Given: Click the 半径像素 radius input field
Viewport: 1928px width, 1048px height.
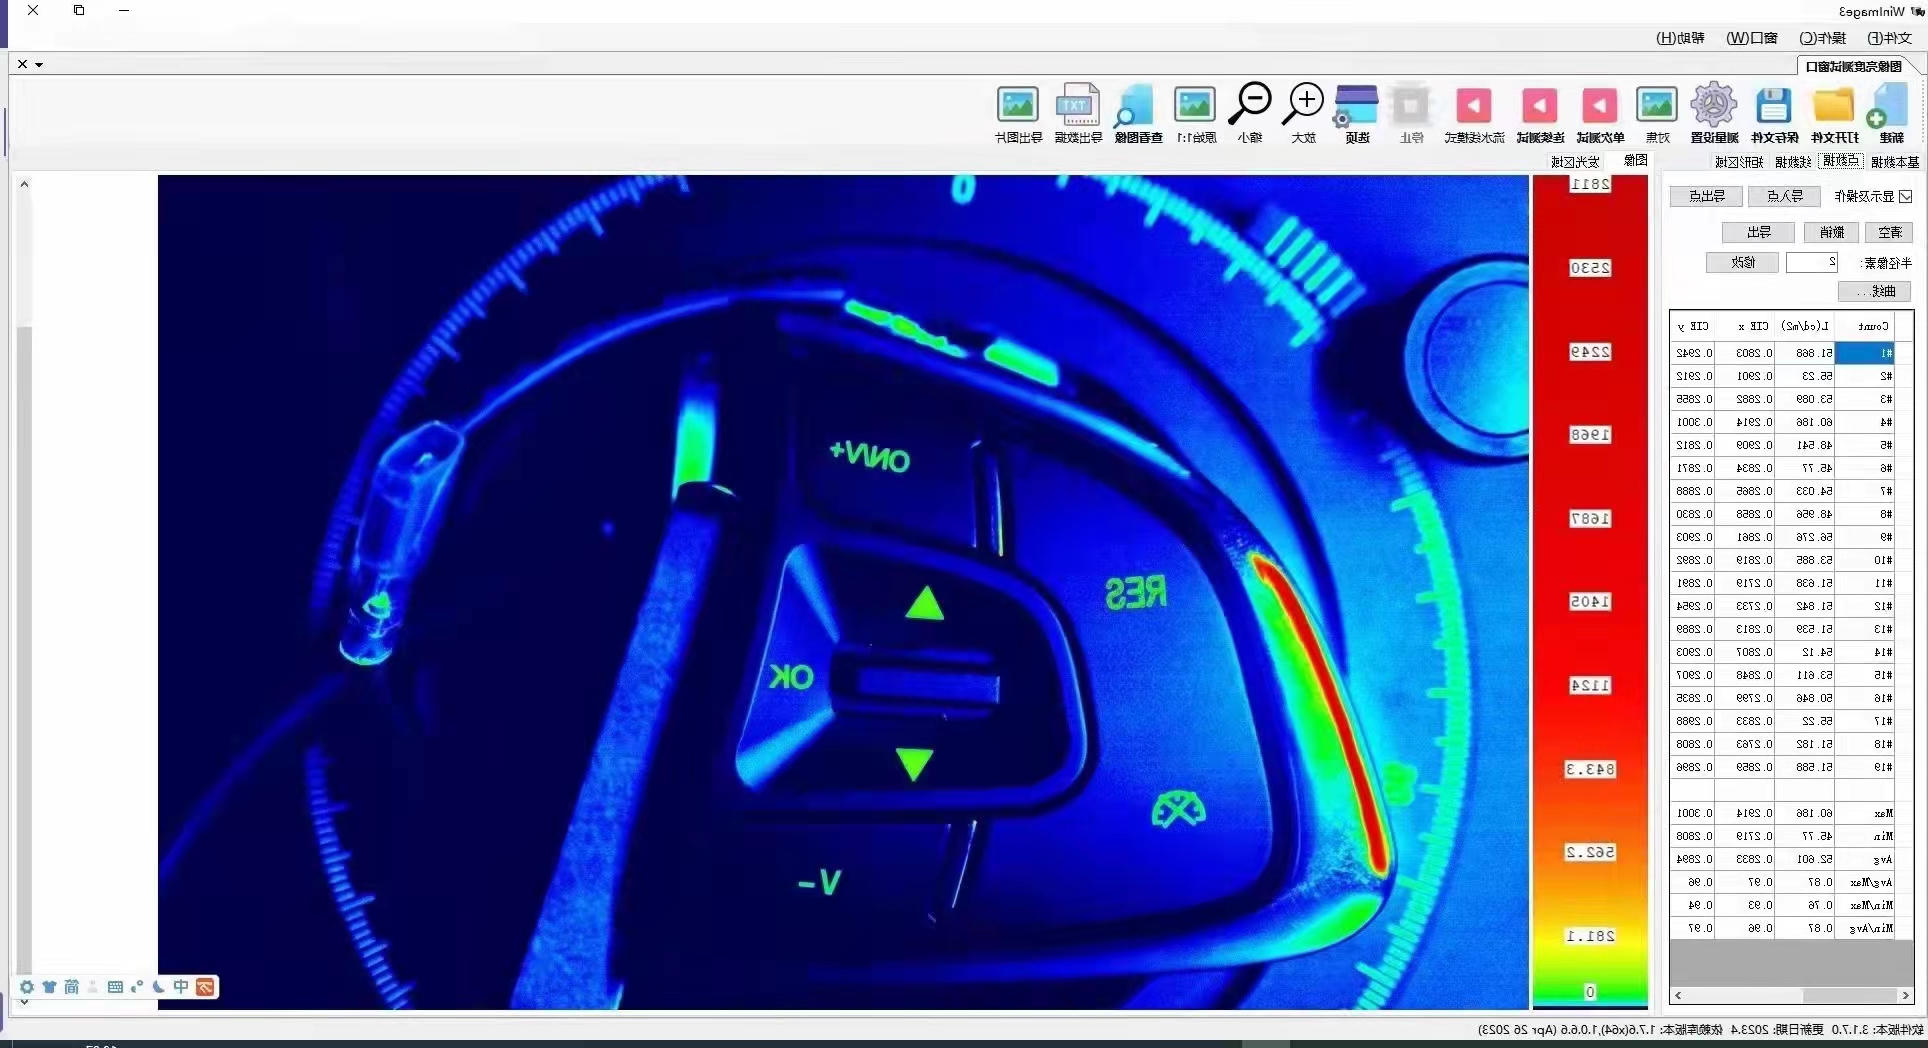Looking at the screenshot, I should 1812,262.
